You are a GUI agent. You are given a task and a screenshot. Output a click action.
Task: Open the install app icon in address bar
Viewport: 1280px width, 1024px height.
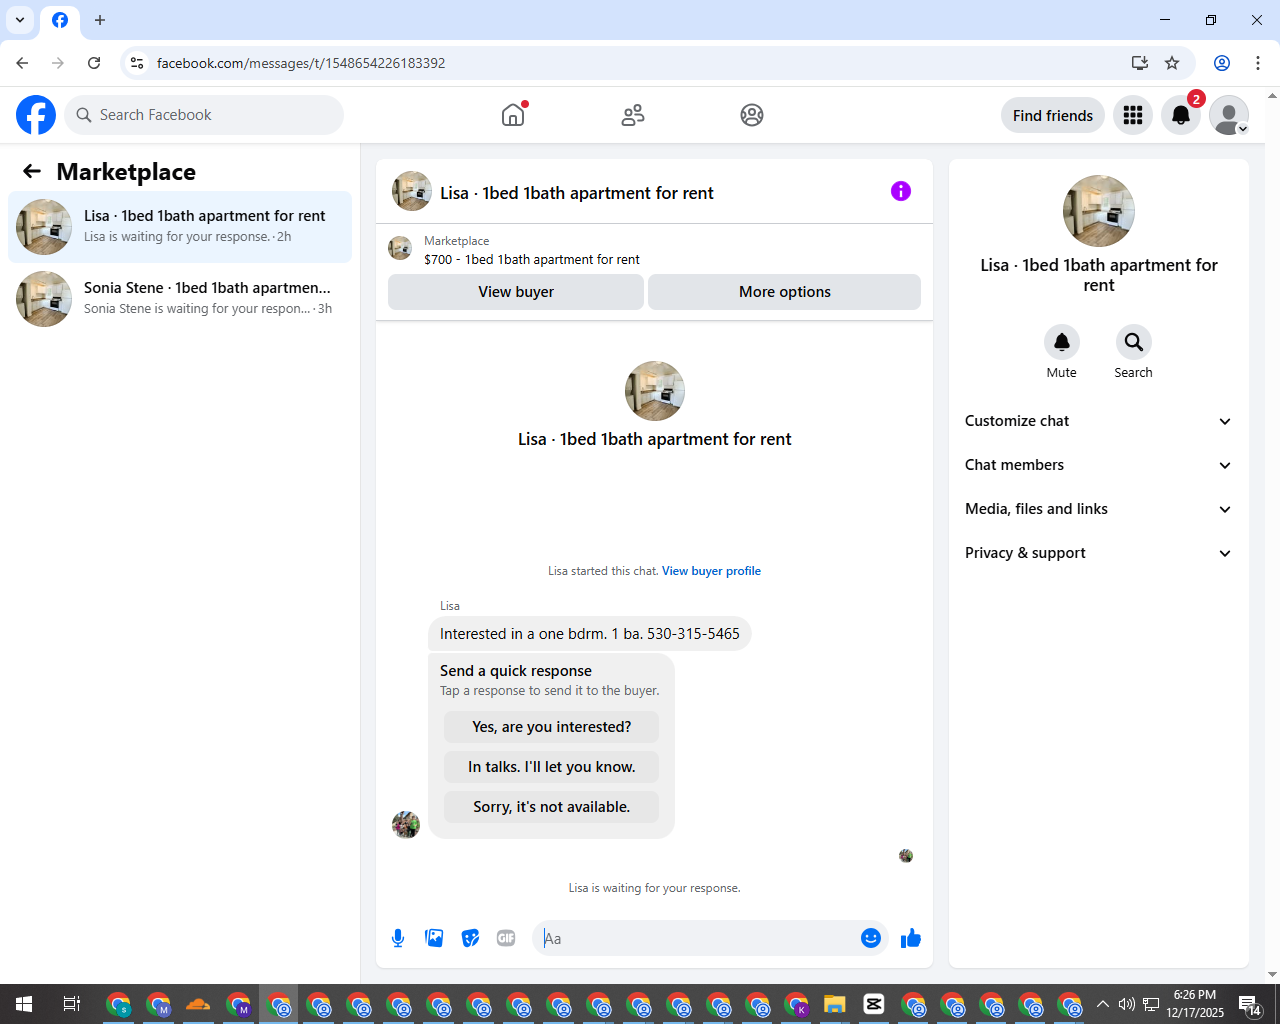coord(1139,63)
